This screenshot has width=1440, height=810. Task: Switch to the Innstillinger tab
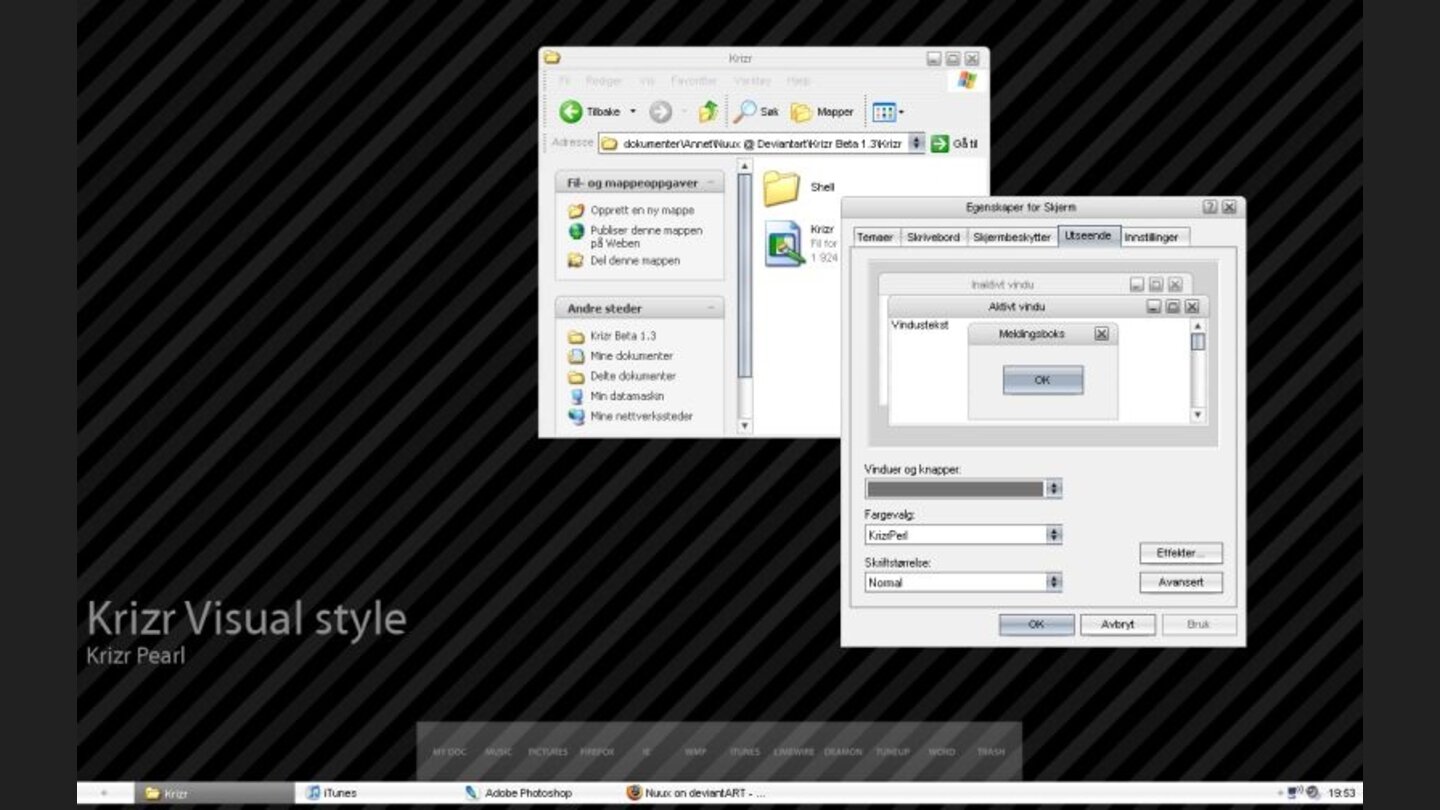(1153, 237)
